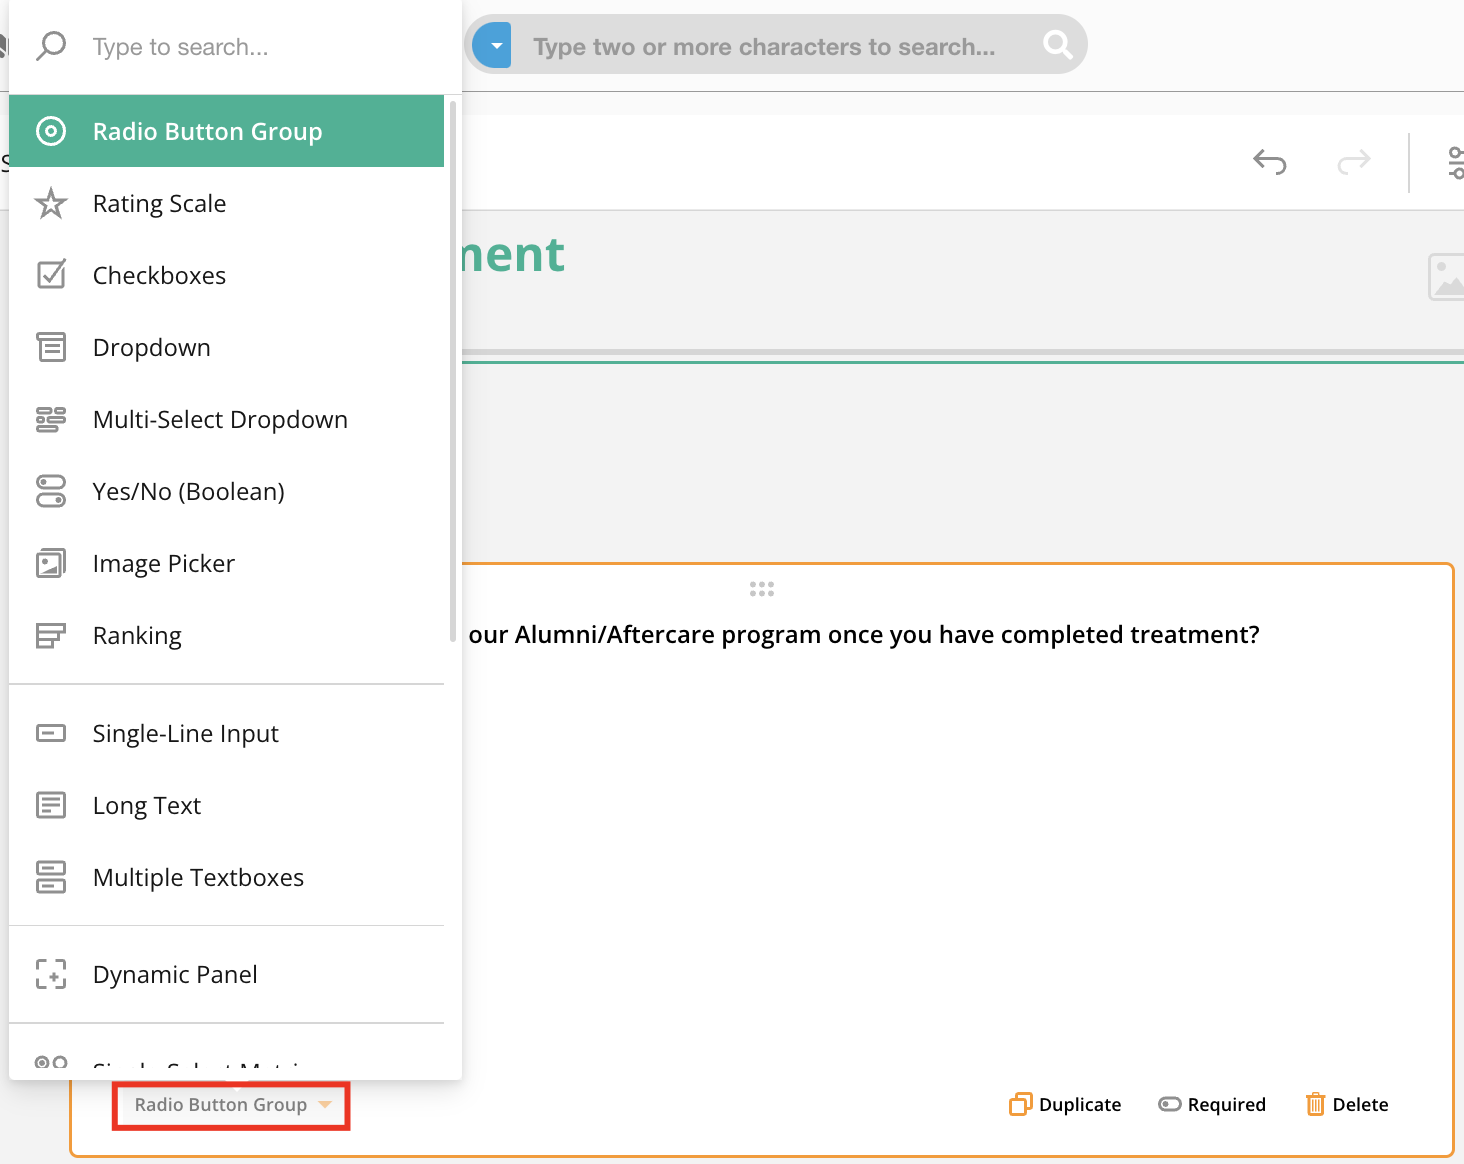The width and height of the screenshot is (1464, 1164).
Task: Choose Image Picker from the list
Action: coord(163,564)
